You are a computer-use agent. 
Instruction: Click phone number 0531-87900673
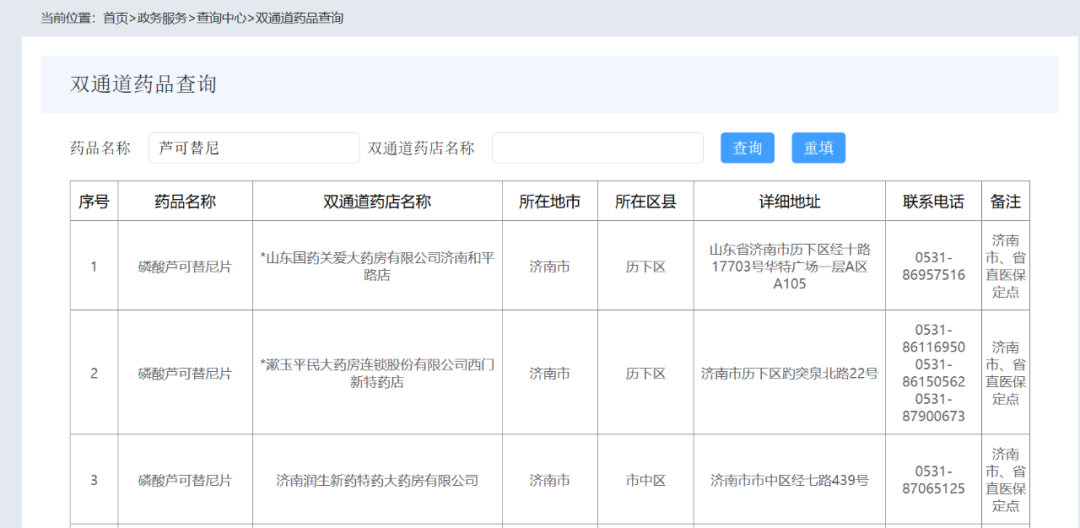tap(933, 408)
